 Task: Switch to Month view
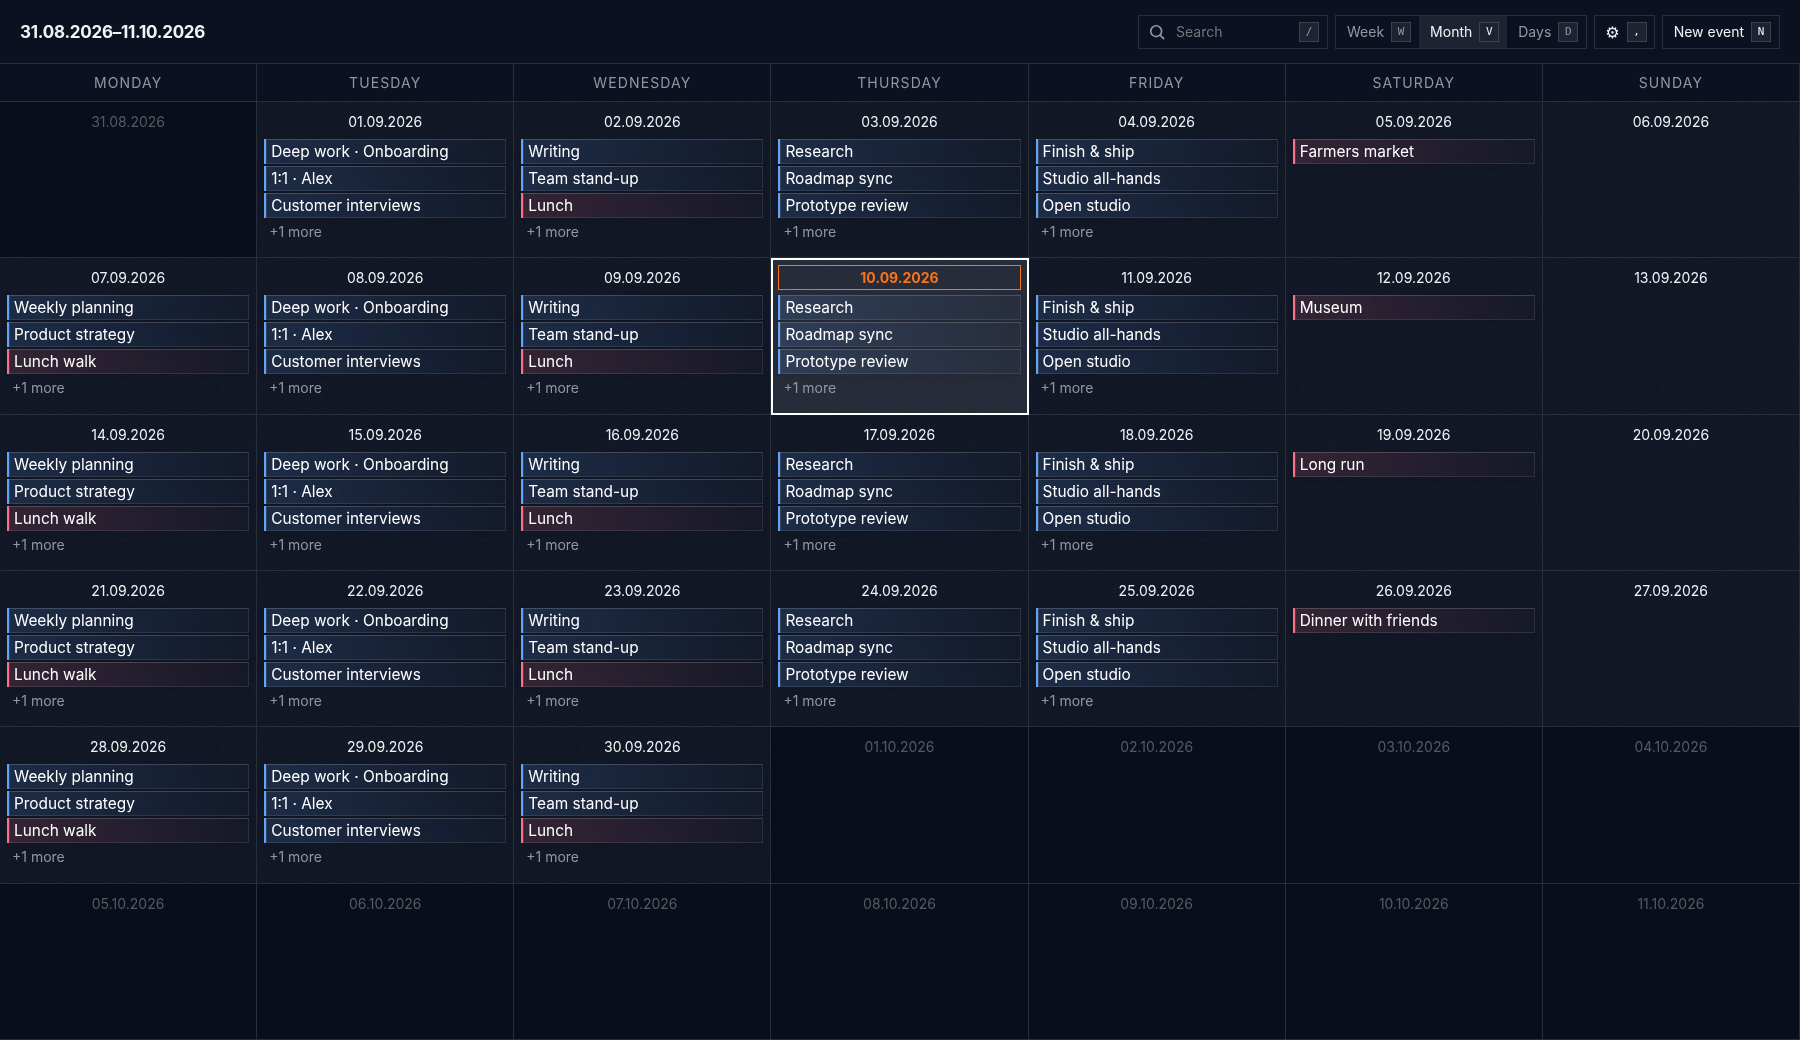point(1462,32)
